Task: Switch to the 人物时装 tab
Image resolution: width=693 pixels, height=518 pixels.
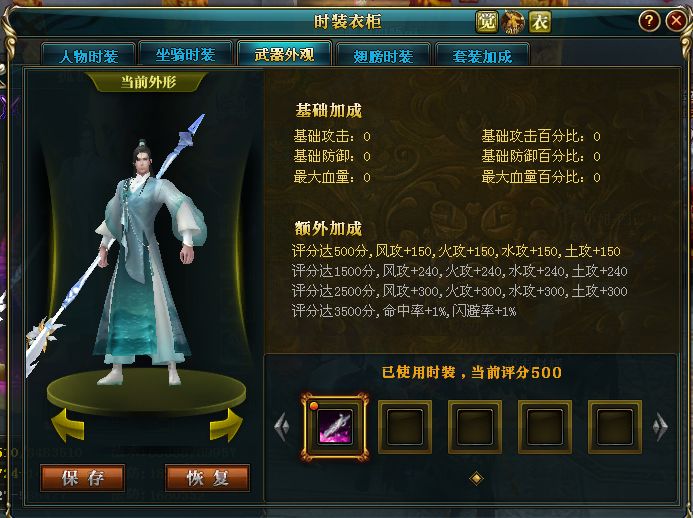Action: 88,55
